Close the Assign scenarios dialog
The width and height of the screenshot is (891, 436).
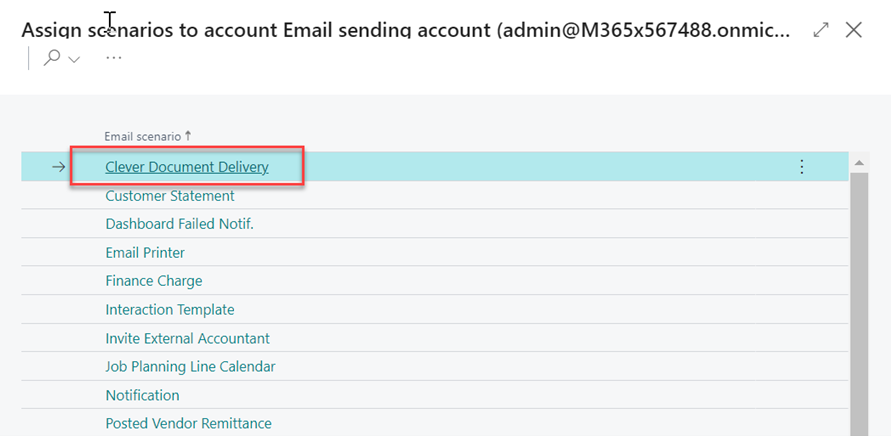853,30
